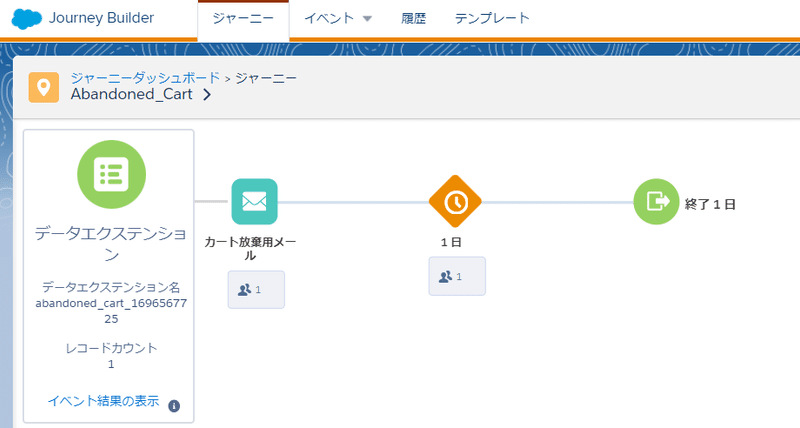
Task: Switch to the 履歴 tab
Action: [x=413, y=18]
